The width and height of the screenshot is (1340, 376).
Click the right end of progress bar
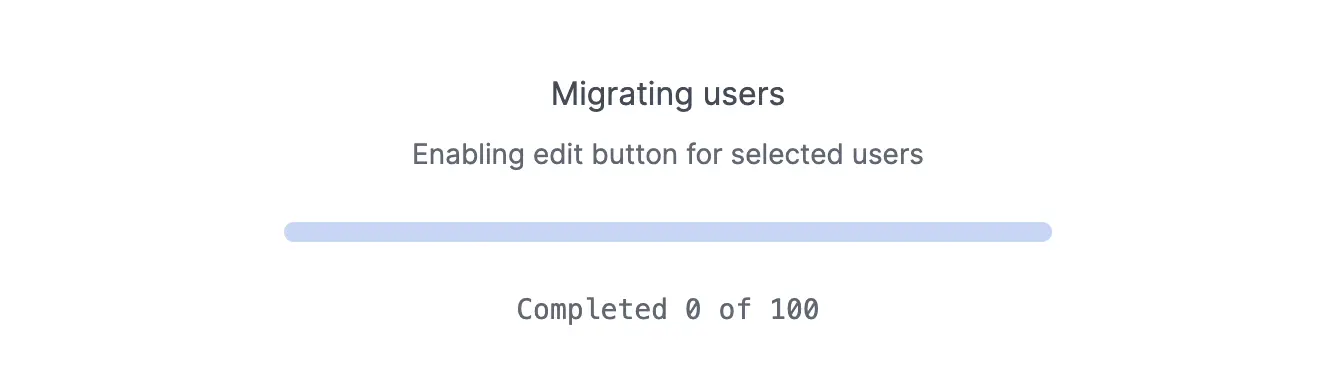click(x=1046, y=232)
